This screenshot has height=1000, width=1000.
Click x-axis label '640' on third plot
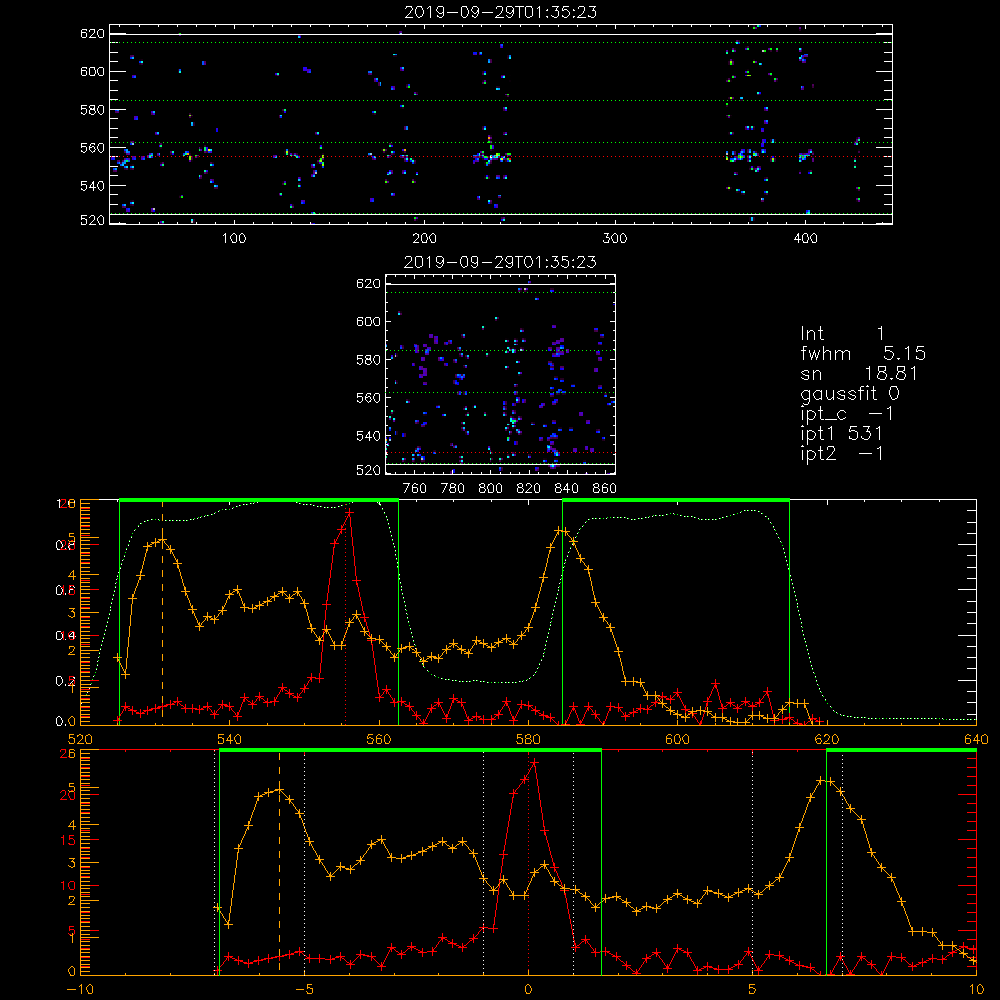(x=976, y=739)
